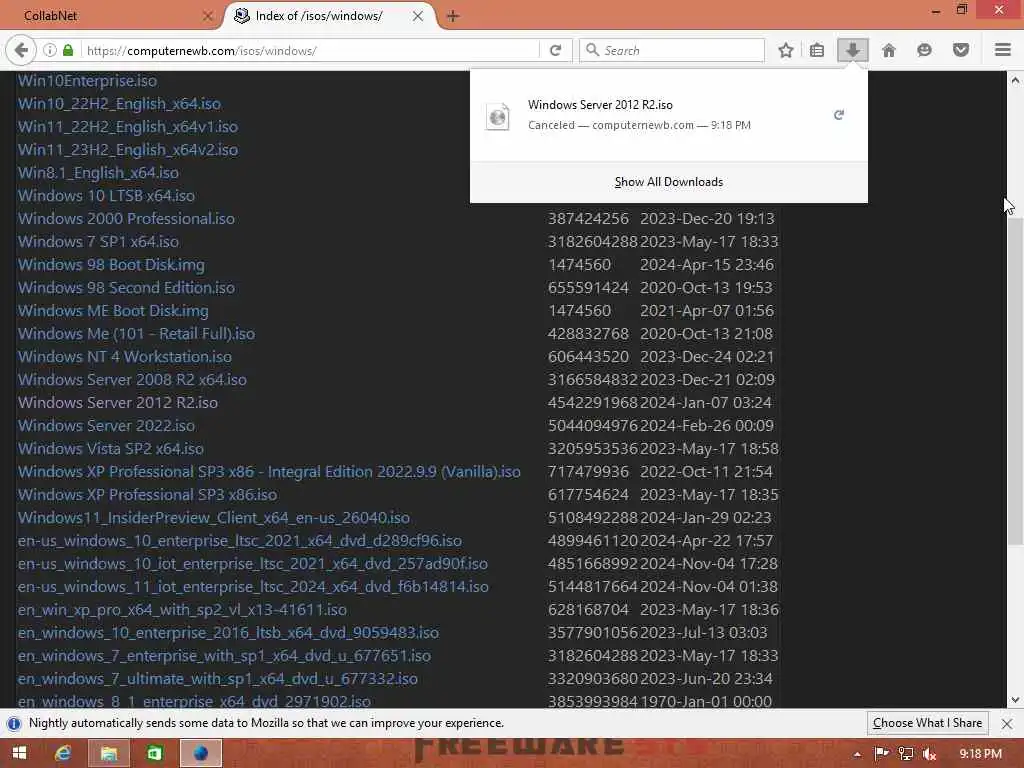Viewport: 1024px width, 768px height.
Task: Open the Pocket icon in the toolbar
Action: (961, 50)
